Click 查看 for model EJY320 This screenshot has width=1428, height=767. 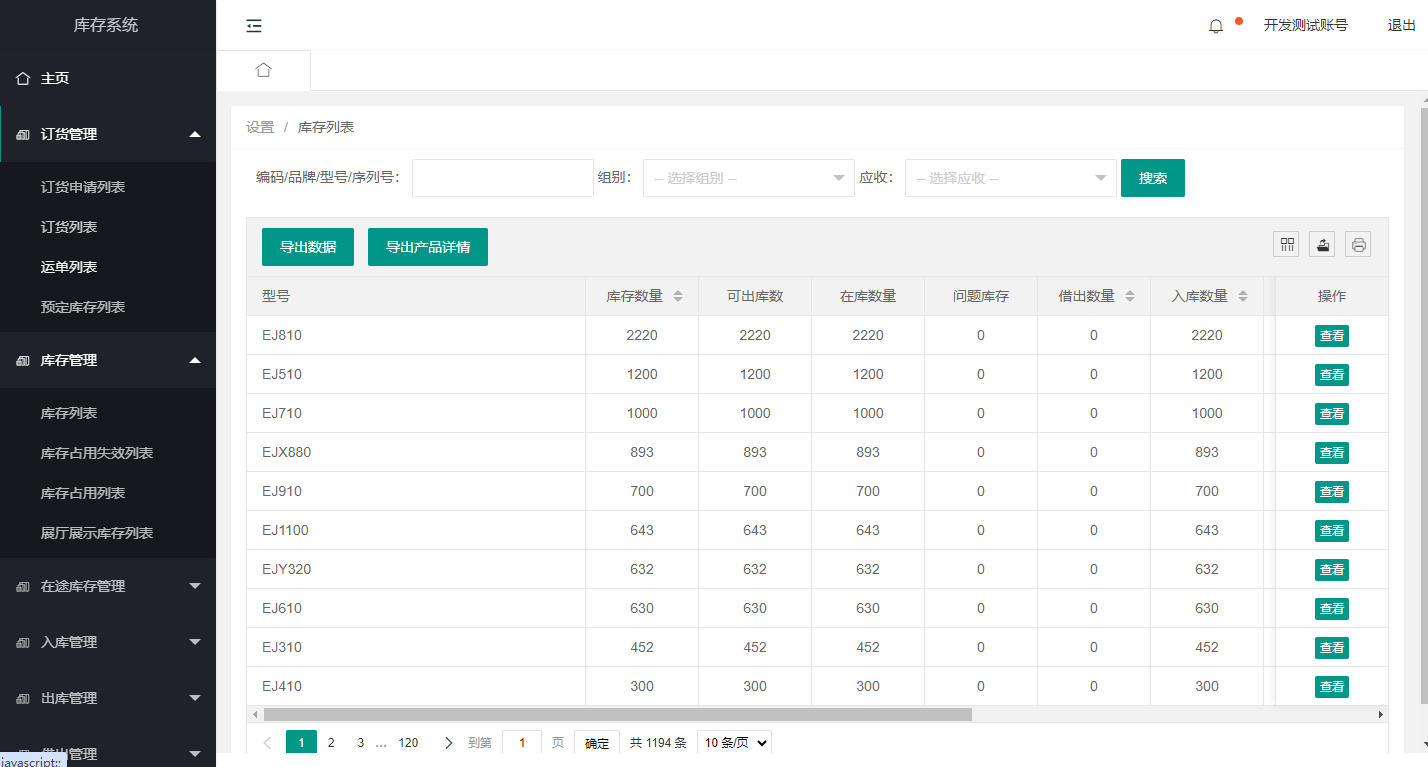pos(1332,570)
